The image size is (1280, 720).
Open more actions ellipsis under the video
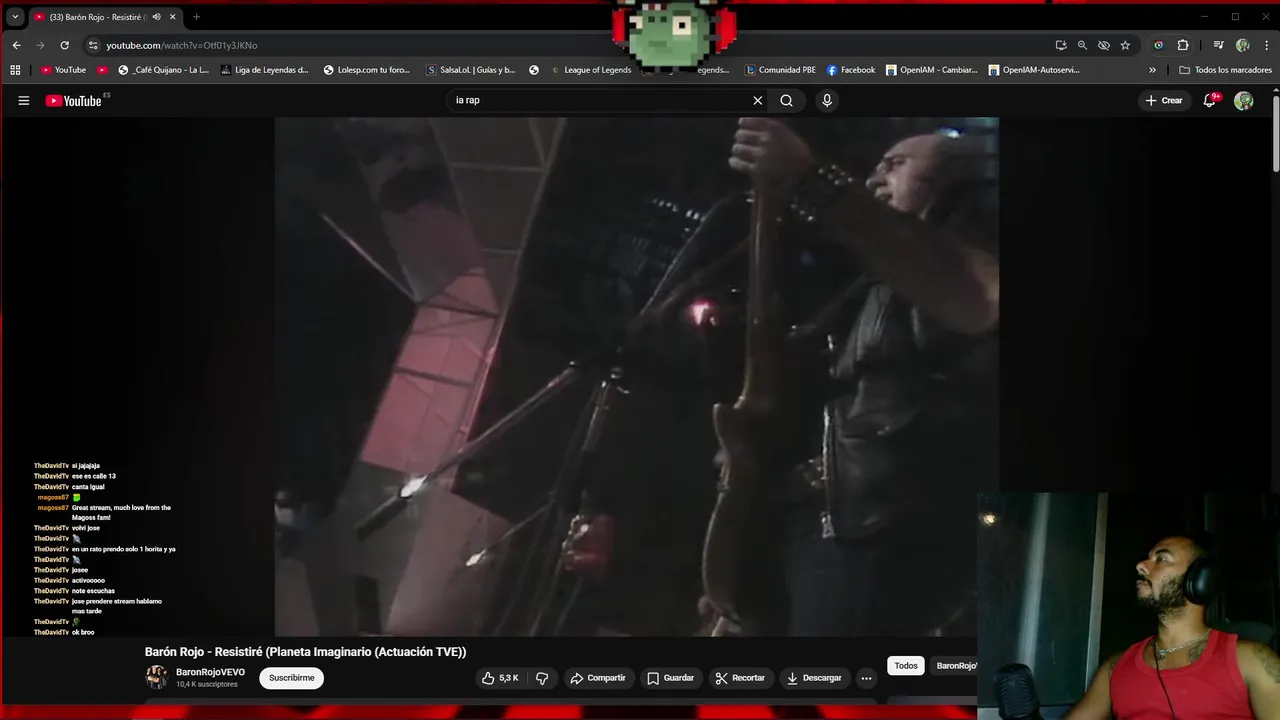(866, 678)
